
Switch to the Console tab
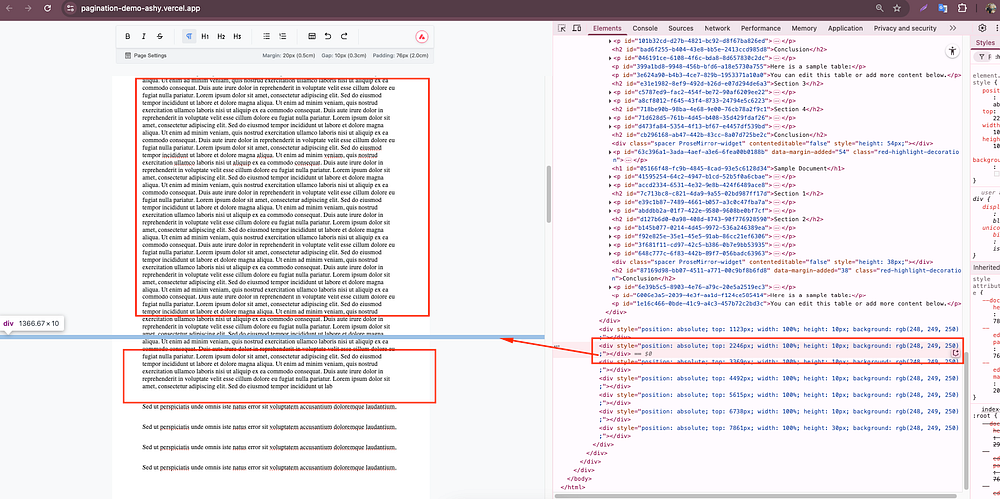(645, 28)
